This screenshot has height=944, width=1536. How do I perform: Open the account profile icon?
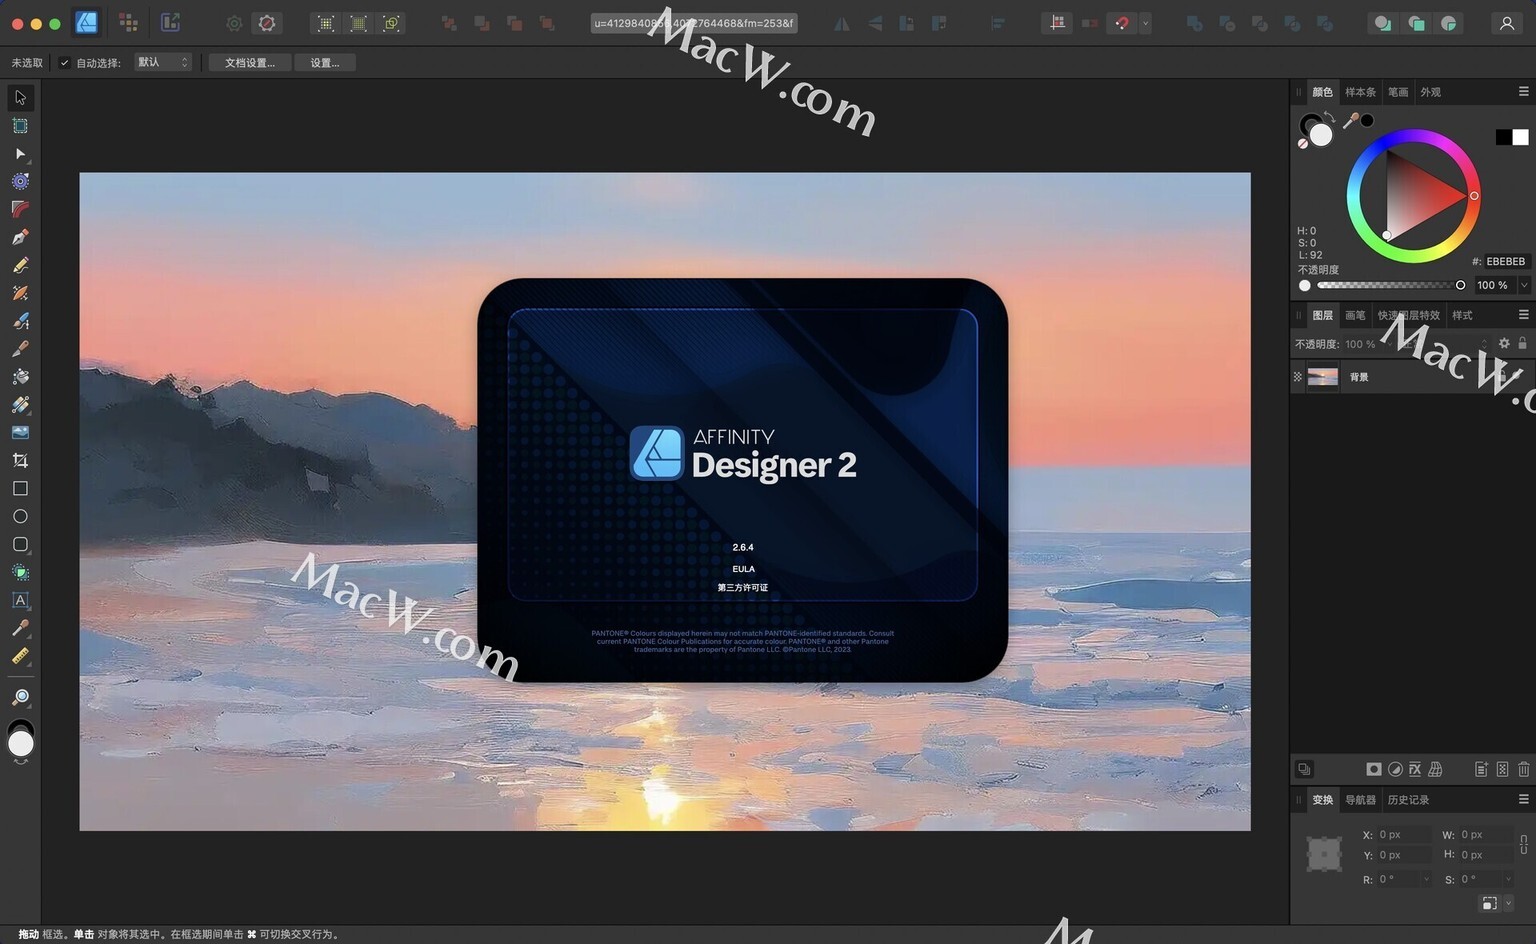[x=1506, y=23]
